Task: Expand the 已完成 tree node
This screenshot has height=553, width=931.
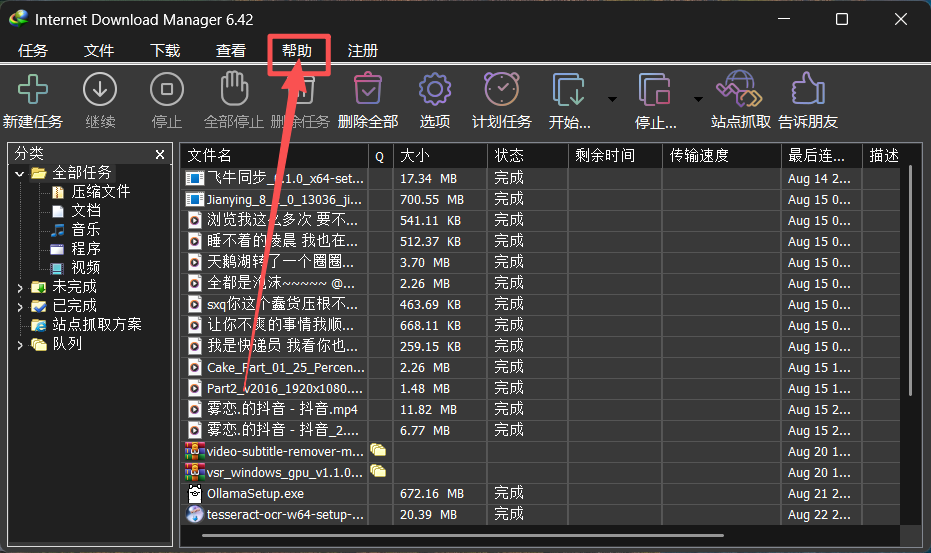Action: [x=20, y=307]
